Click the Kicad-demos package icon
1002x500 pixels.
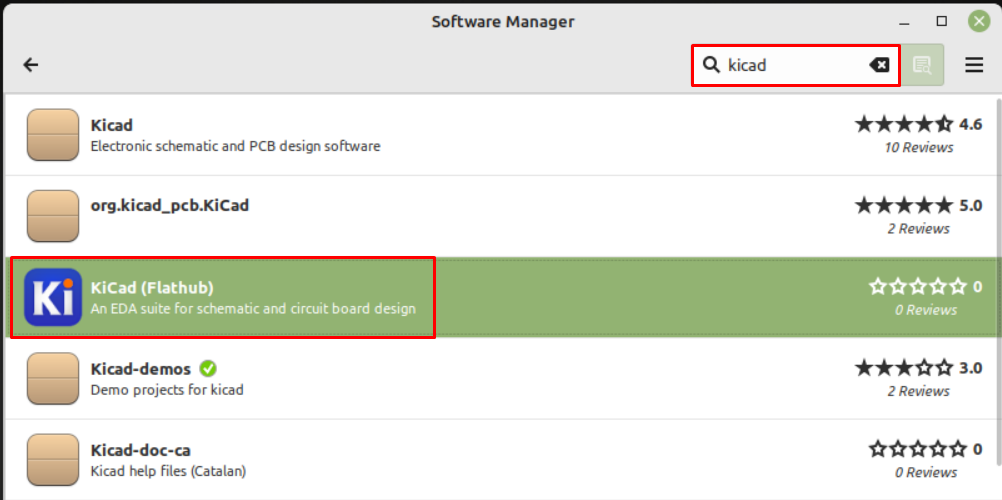53,379
